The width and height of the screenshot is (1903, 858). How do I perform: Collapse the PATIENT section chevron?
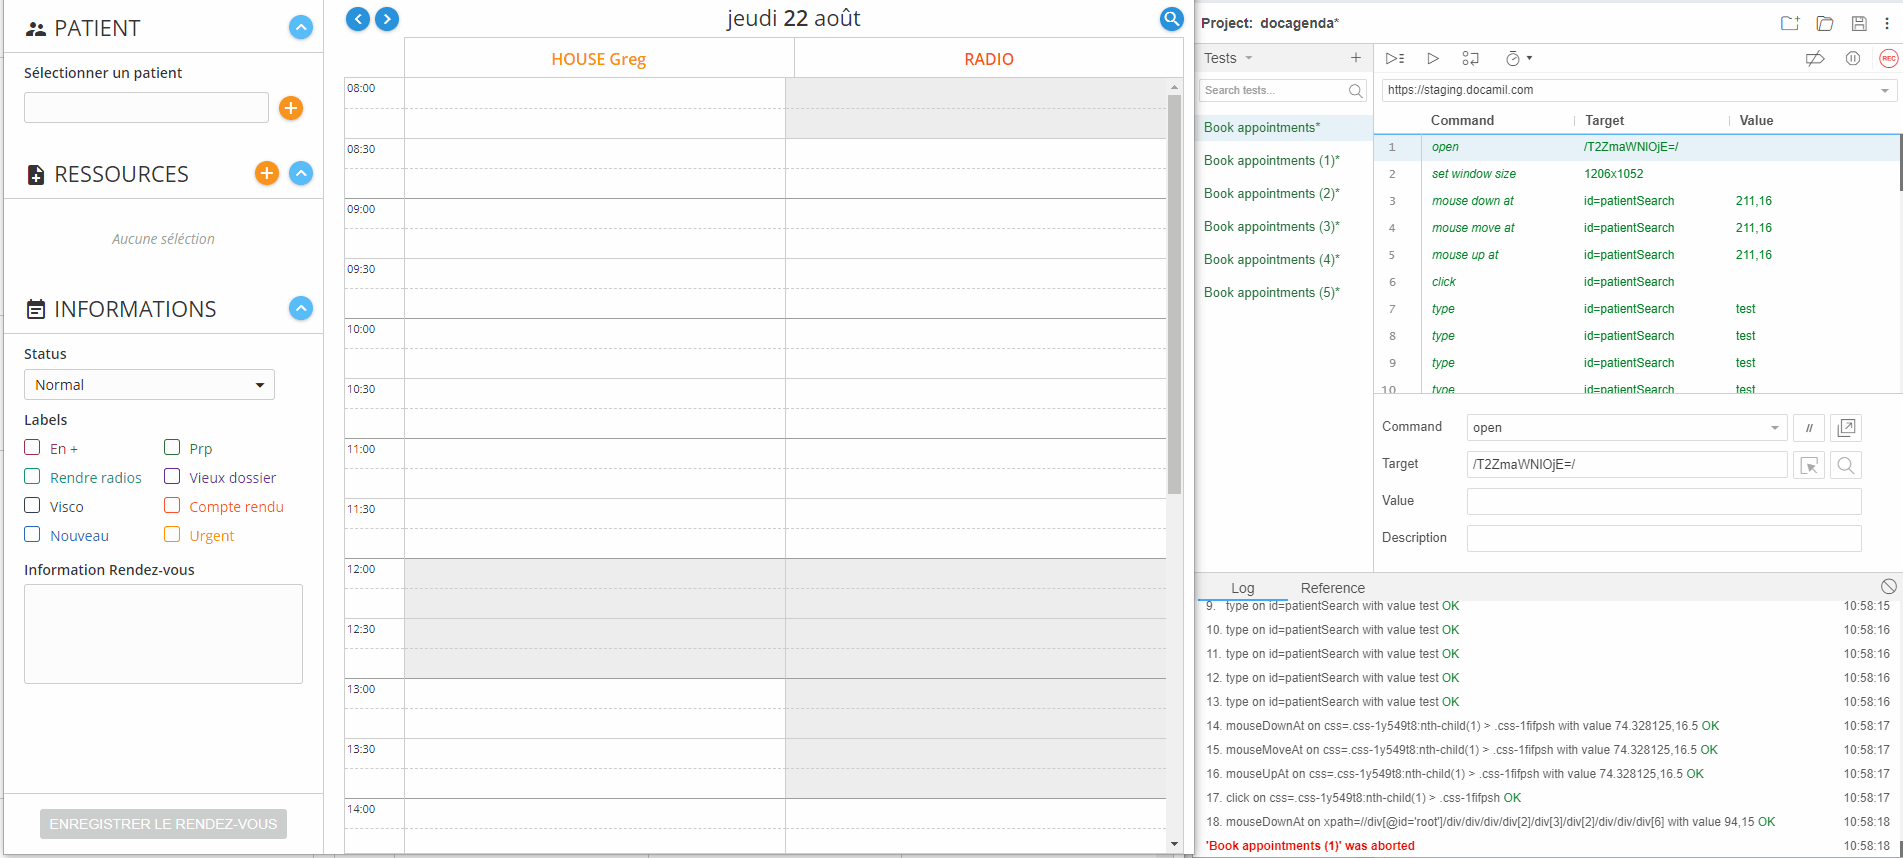click(x=301, y=27)
